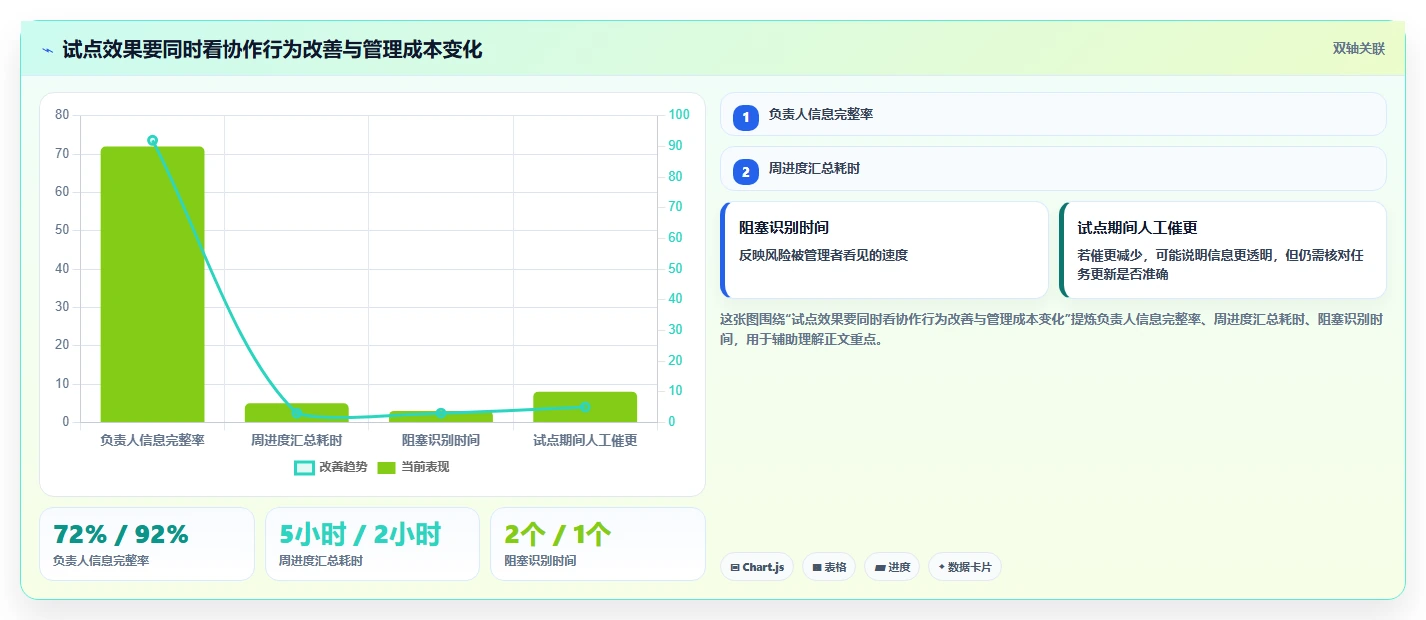Image resolution: width=1426 pixels, height=620 pixels.
Task: Click the 72% / 92% stat card
Action: (147, 544)
